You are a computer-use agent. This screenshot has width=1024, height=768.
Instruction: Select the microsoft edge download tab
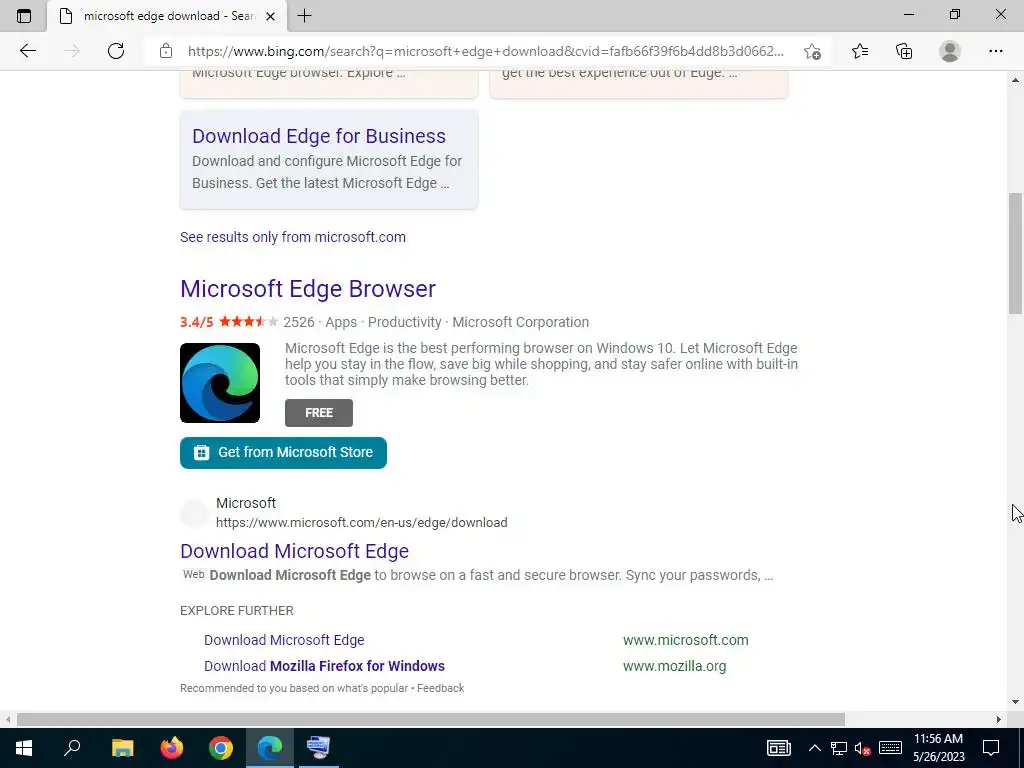pyautogui.click(x=167, y=16)
